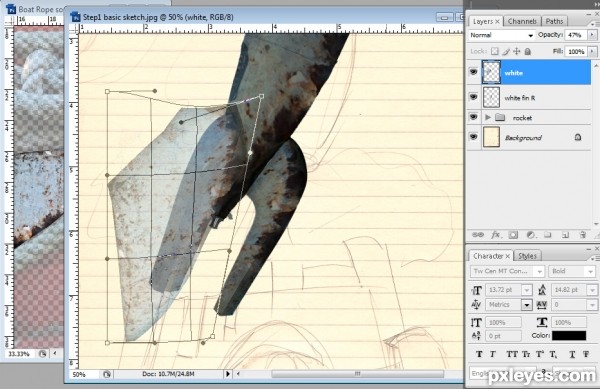Hide the Background layer
Image resolution: width=600 pixels, height=389 pixels.
[x=473, y=137]
